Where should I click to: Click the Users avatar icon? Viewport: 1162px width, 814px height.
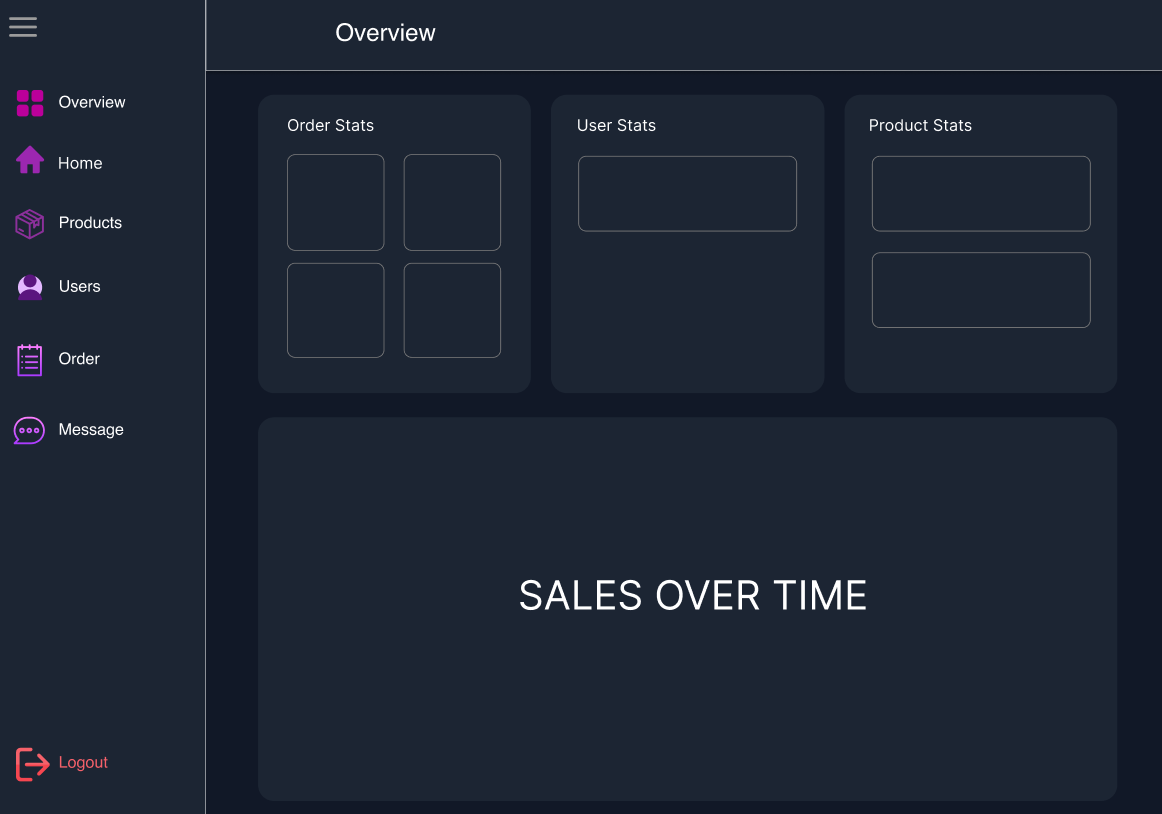[30, 287]
